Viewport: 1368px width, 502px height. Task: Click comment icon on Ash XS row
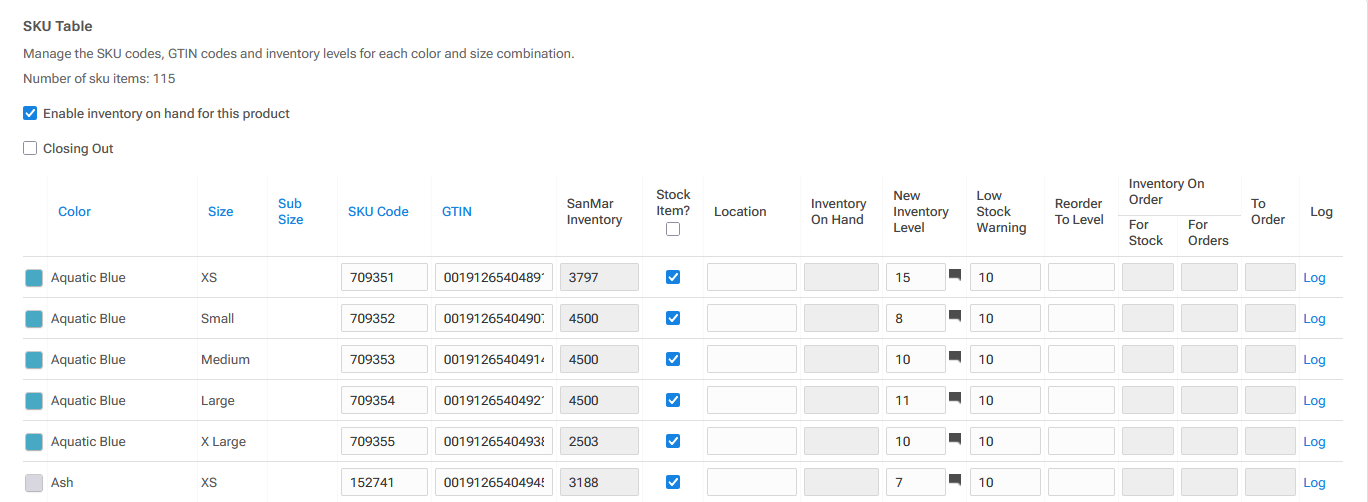(955, 480)
